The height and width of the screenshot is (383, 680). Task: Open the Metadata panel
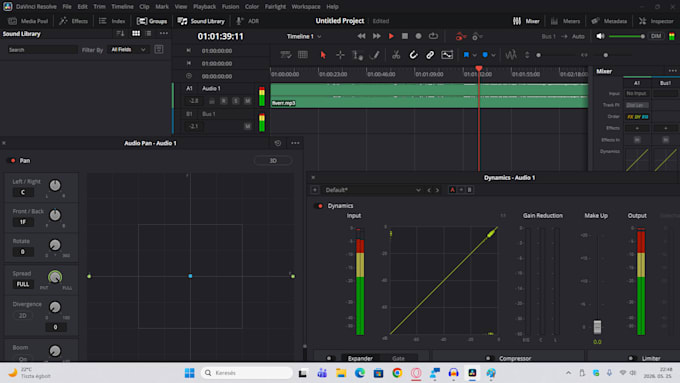[609, 21]
